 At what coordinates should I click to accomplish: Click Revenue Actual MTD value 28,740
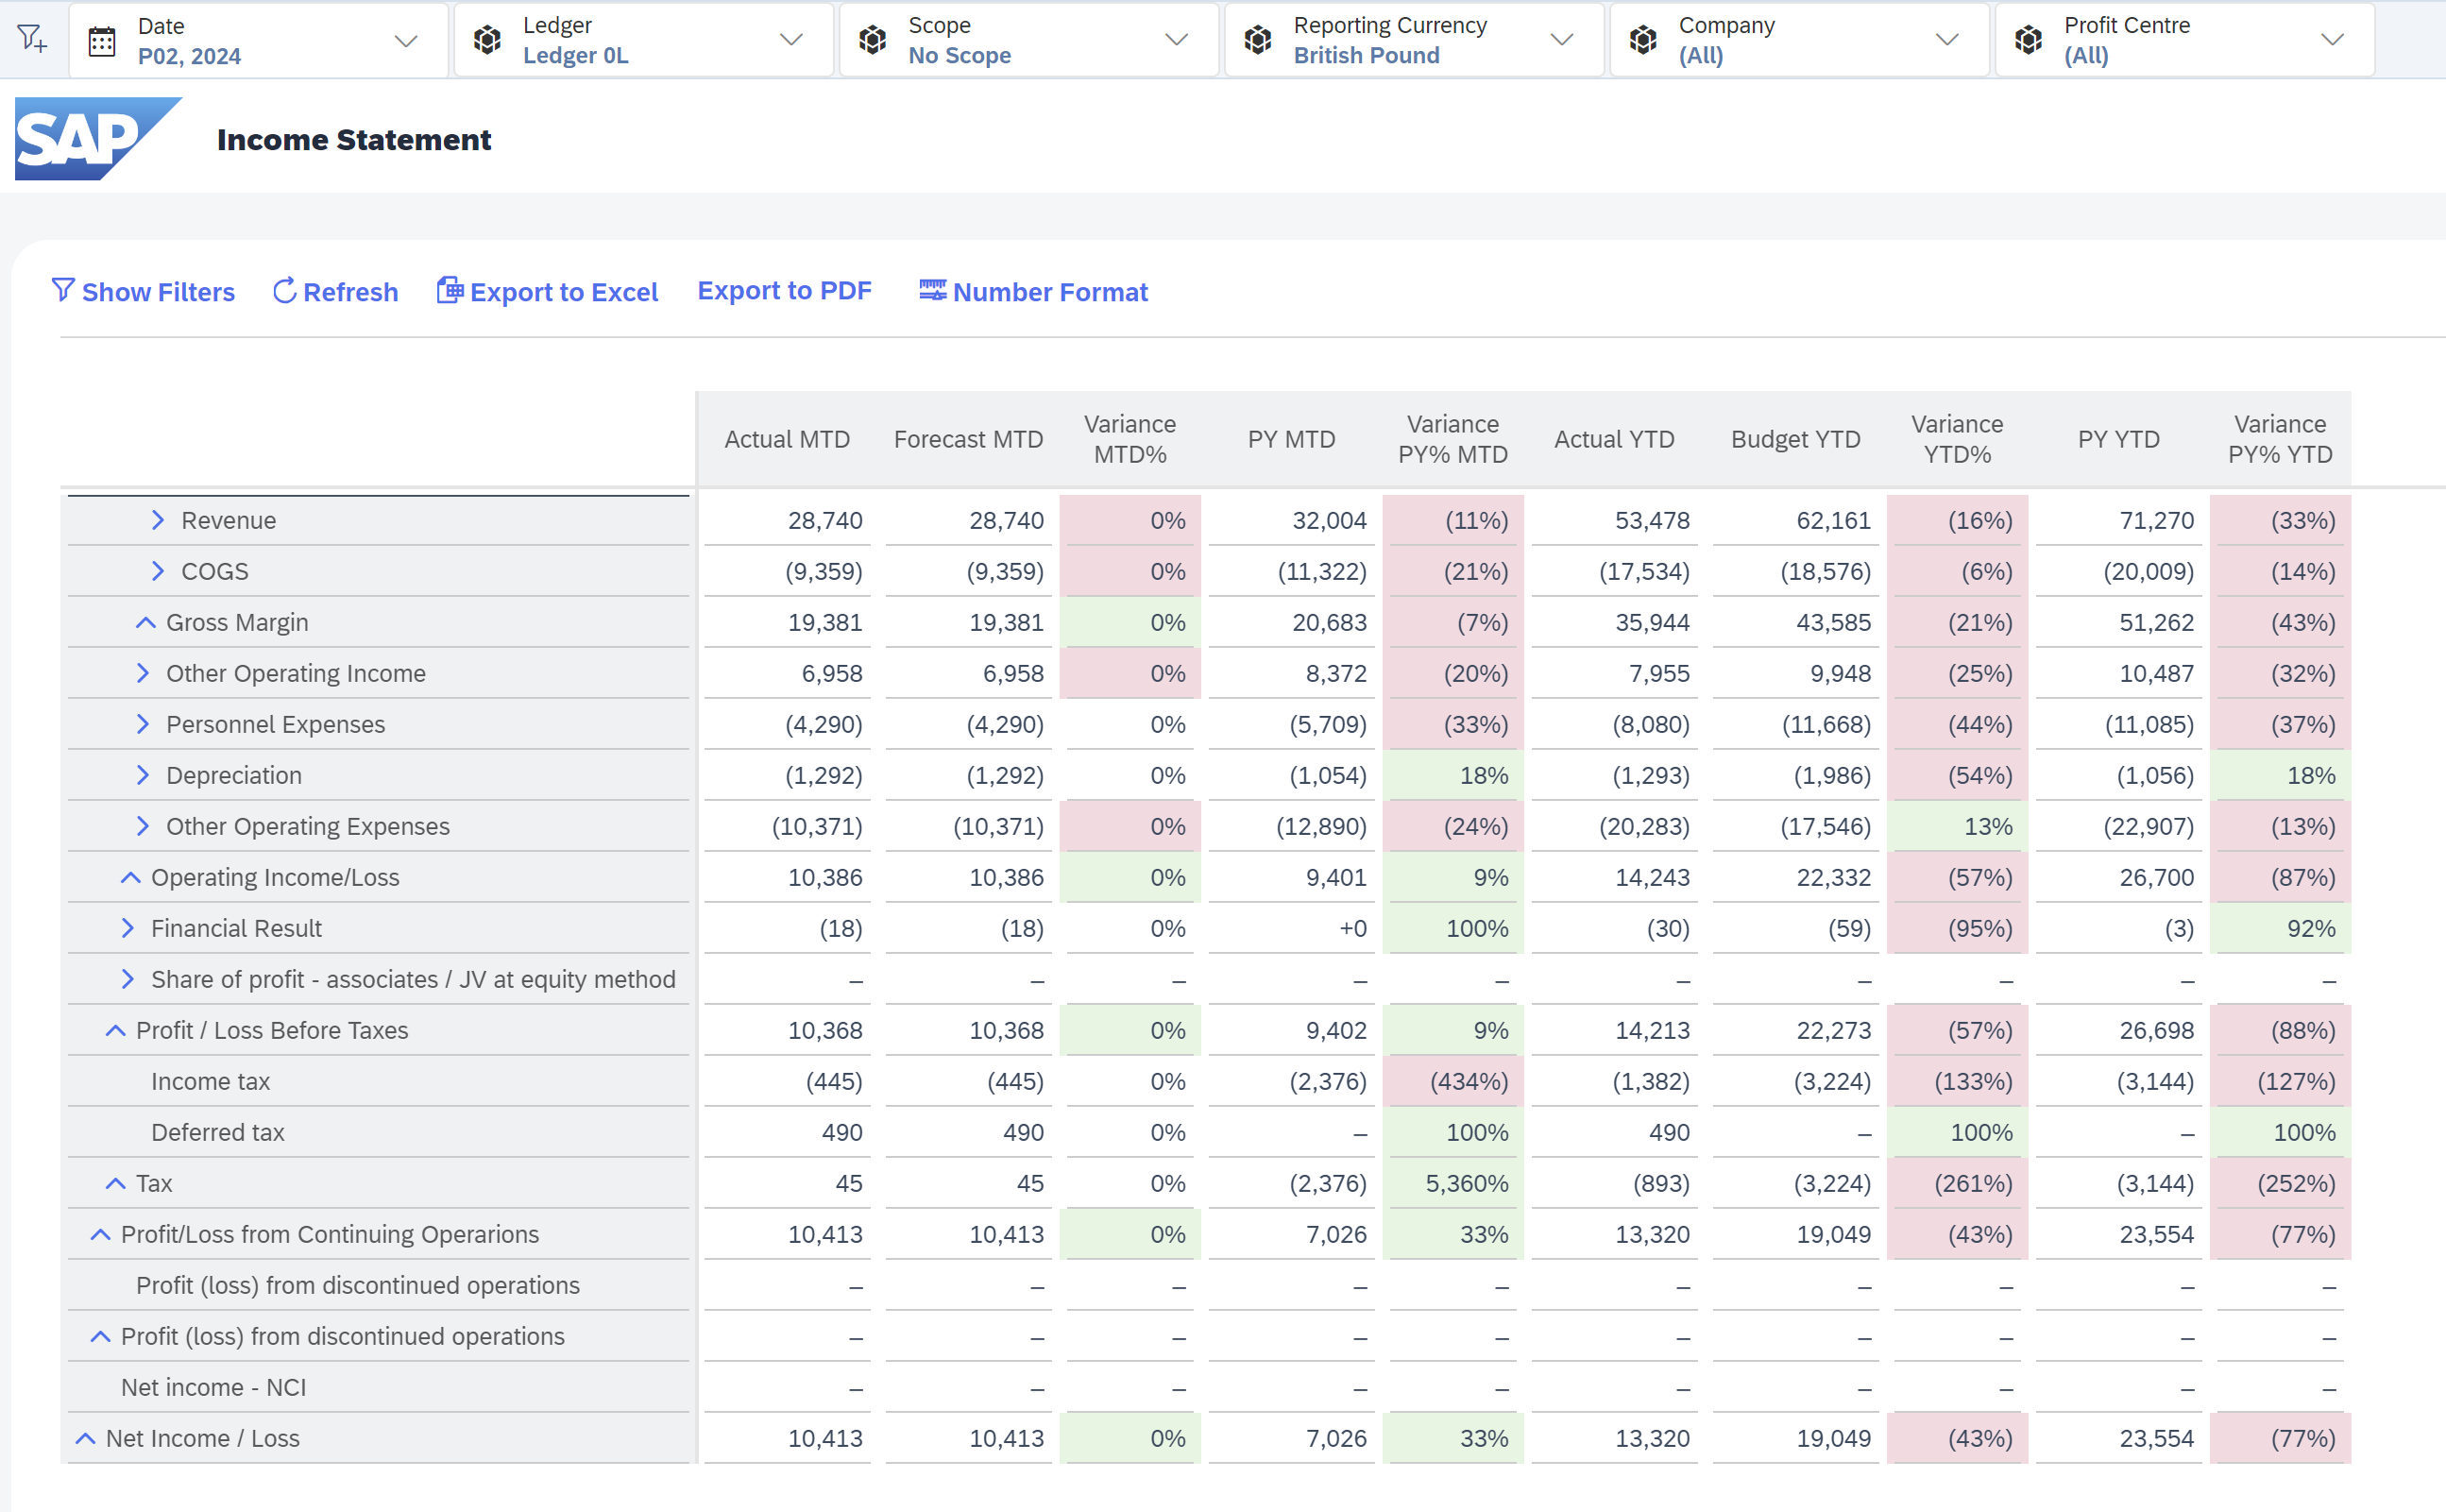825,520
